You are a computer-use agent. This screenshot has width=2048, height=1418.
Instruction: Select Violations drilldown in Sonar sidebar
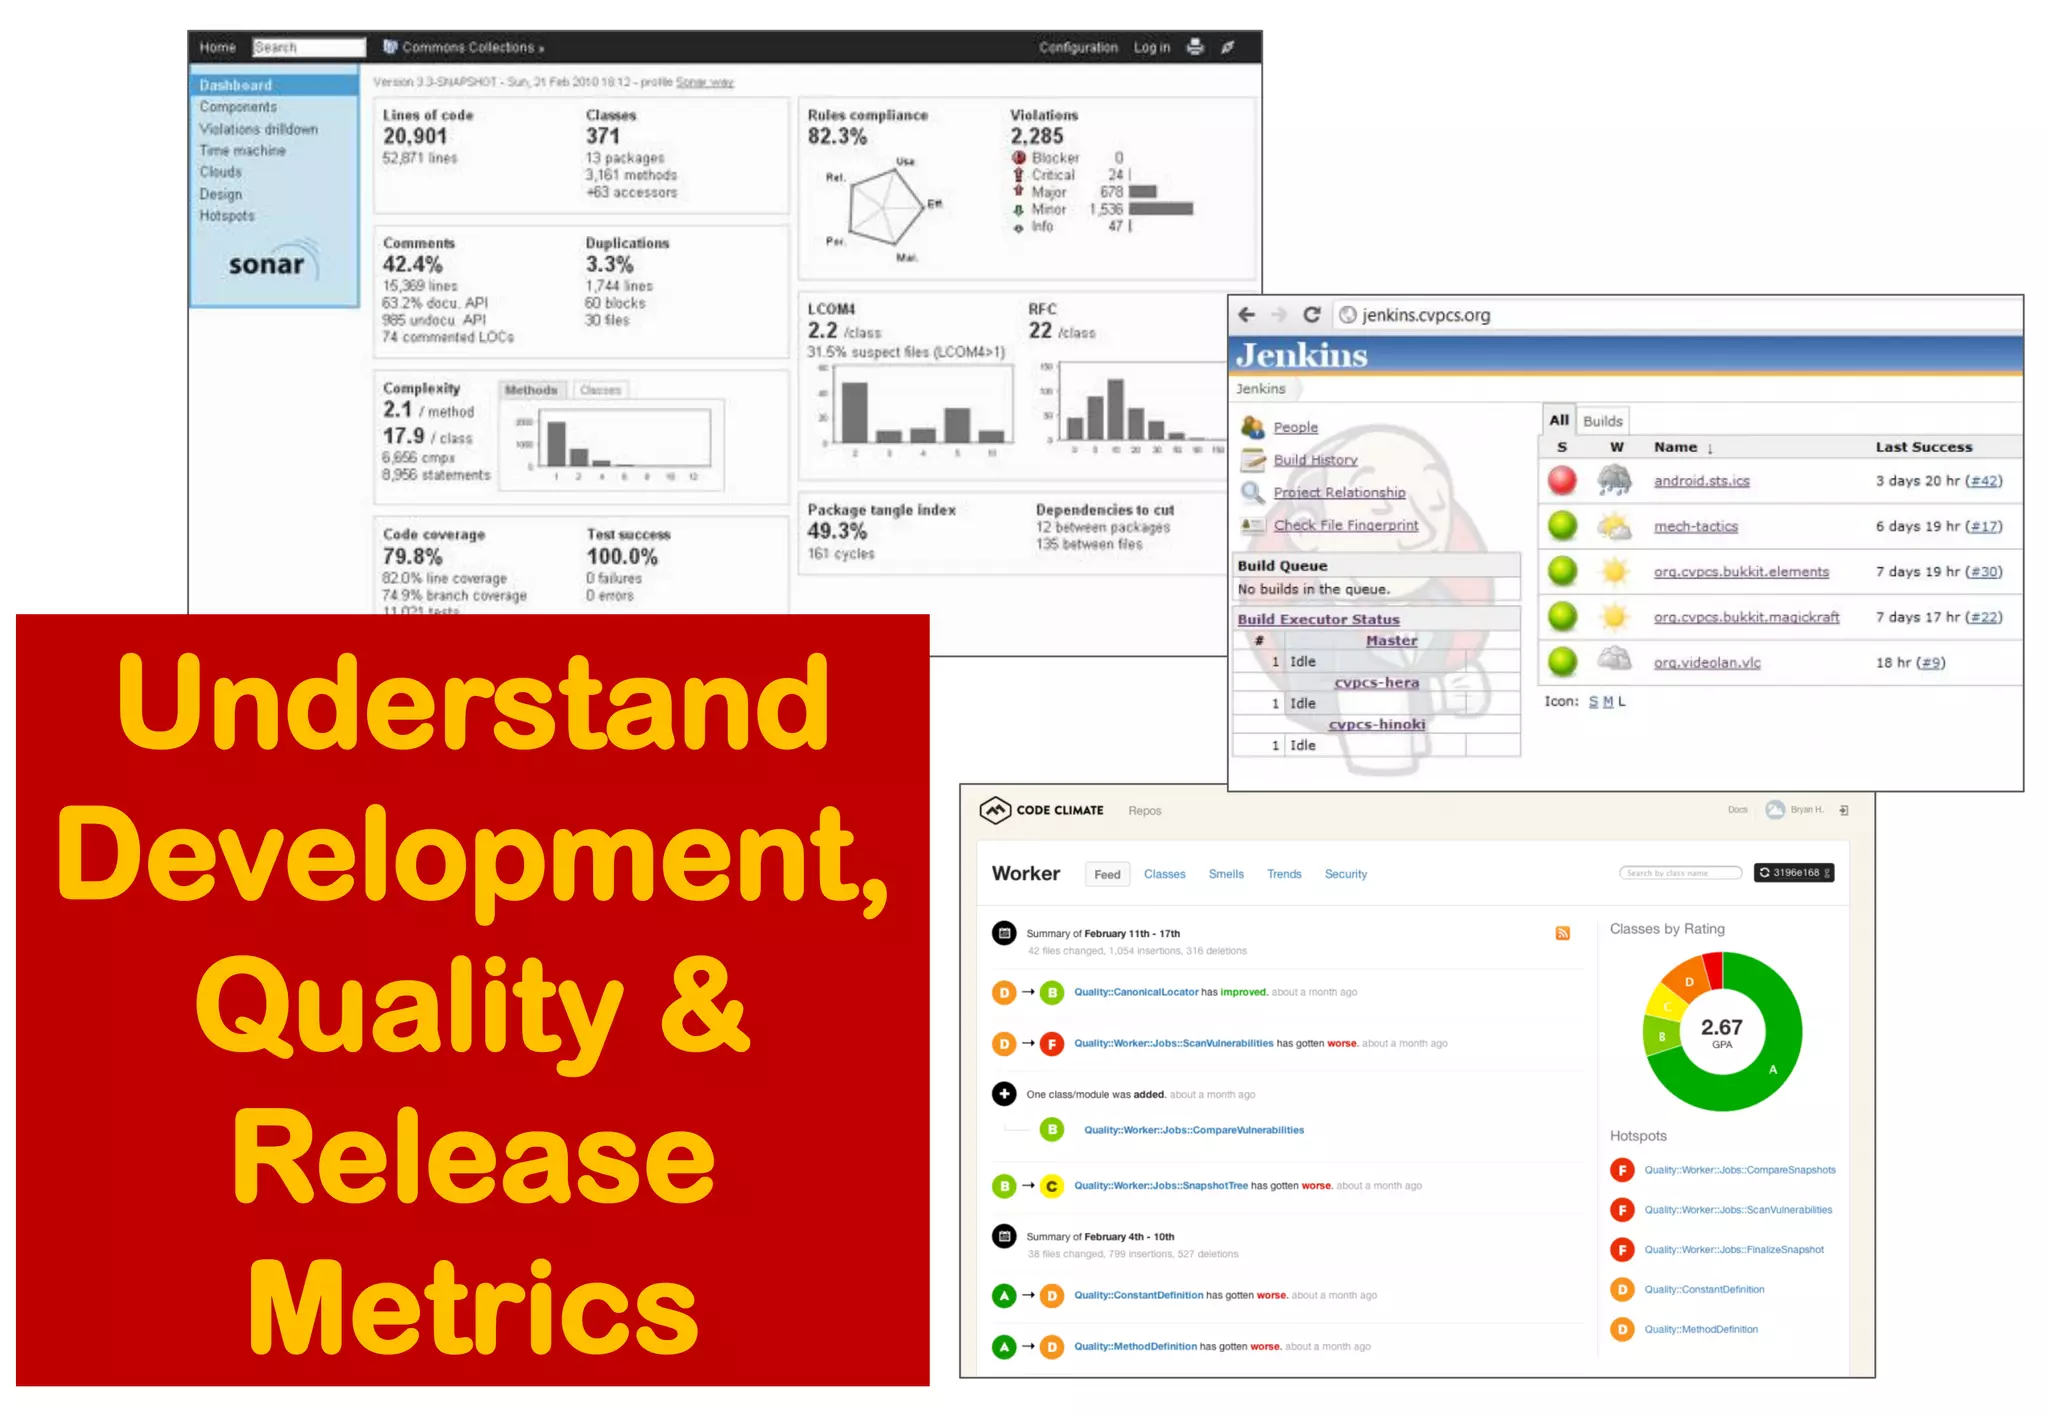pyautogui.click(x=258, y=129)
